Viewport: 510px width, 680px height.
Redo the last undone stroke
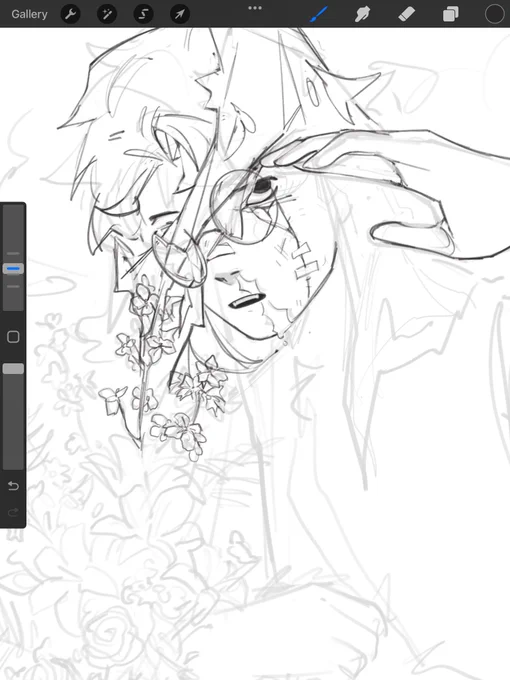click(13, 513)
